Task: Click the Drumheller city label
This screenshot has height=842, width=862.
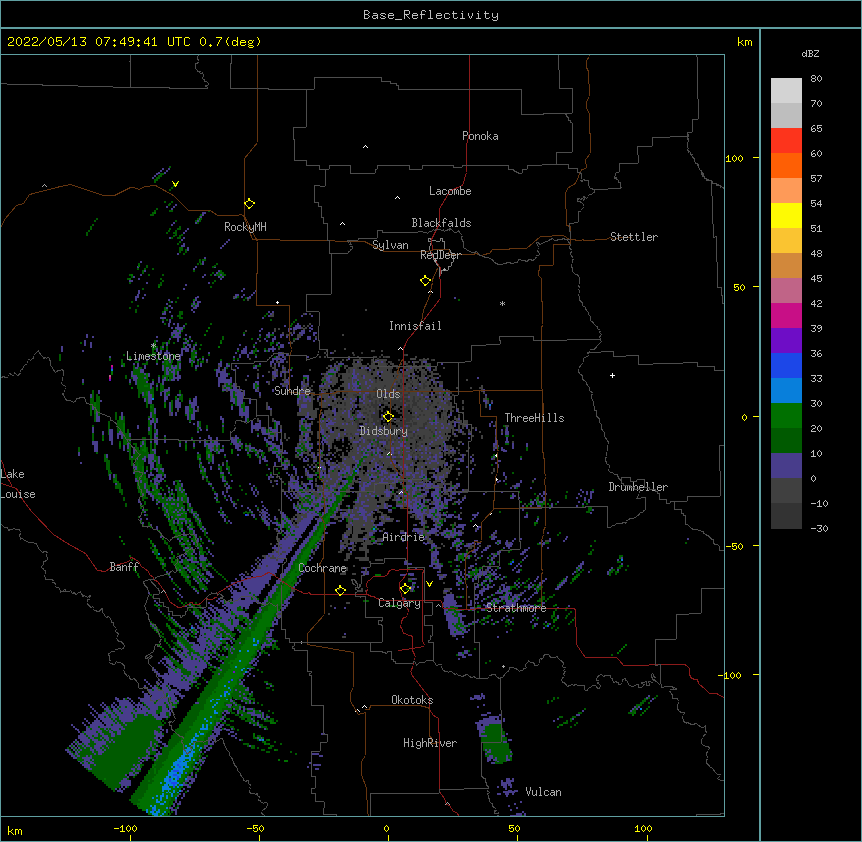Action: 638,487
